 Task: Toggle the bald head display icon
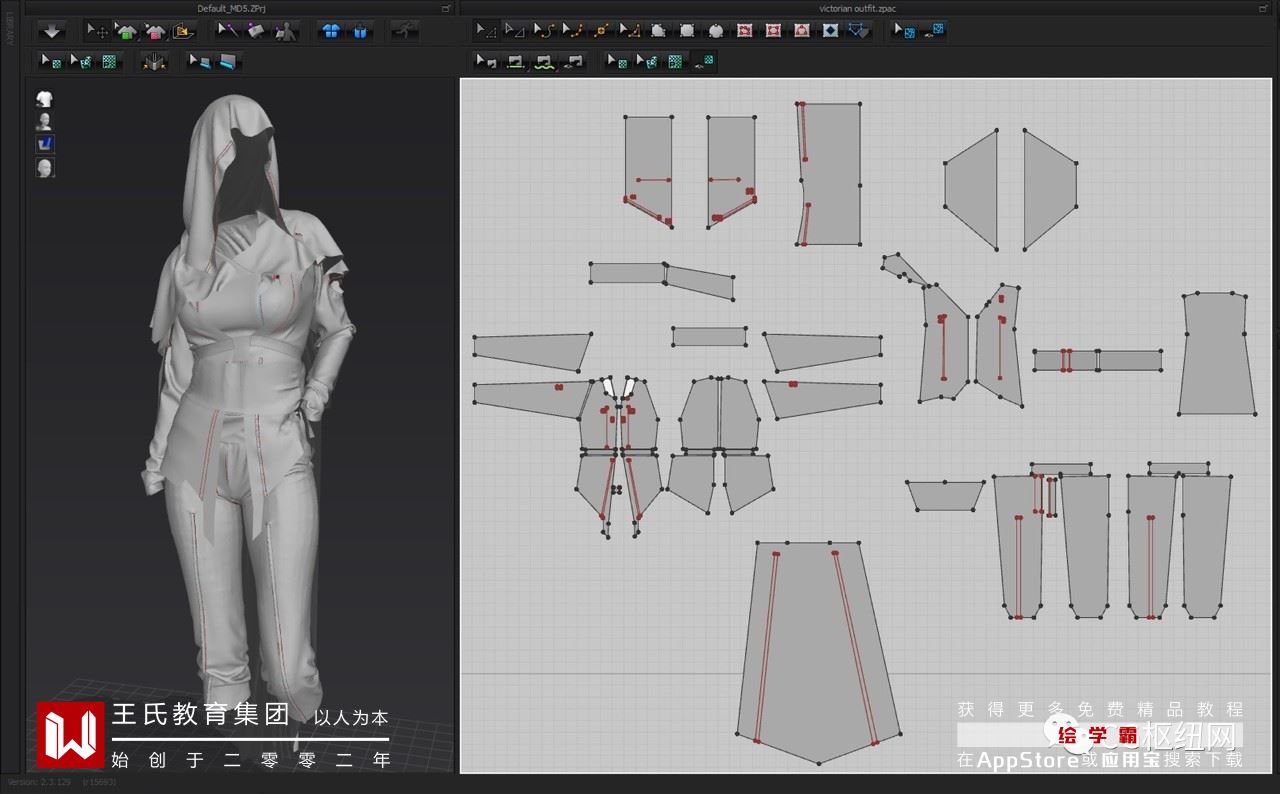click(44, 167)
